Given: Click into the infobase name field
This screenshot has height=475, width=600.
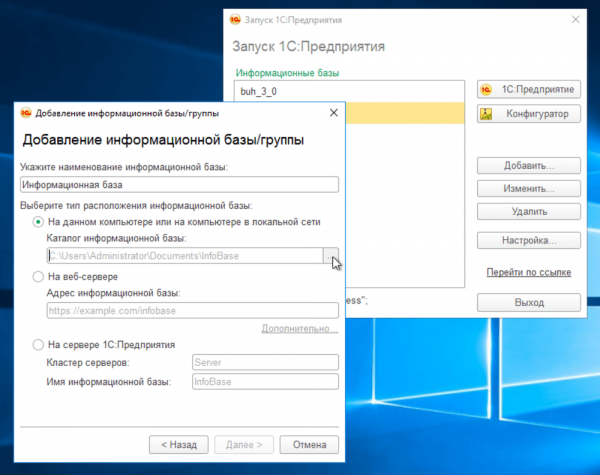Looking at the screenshot, I should (x=179, y=185).
